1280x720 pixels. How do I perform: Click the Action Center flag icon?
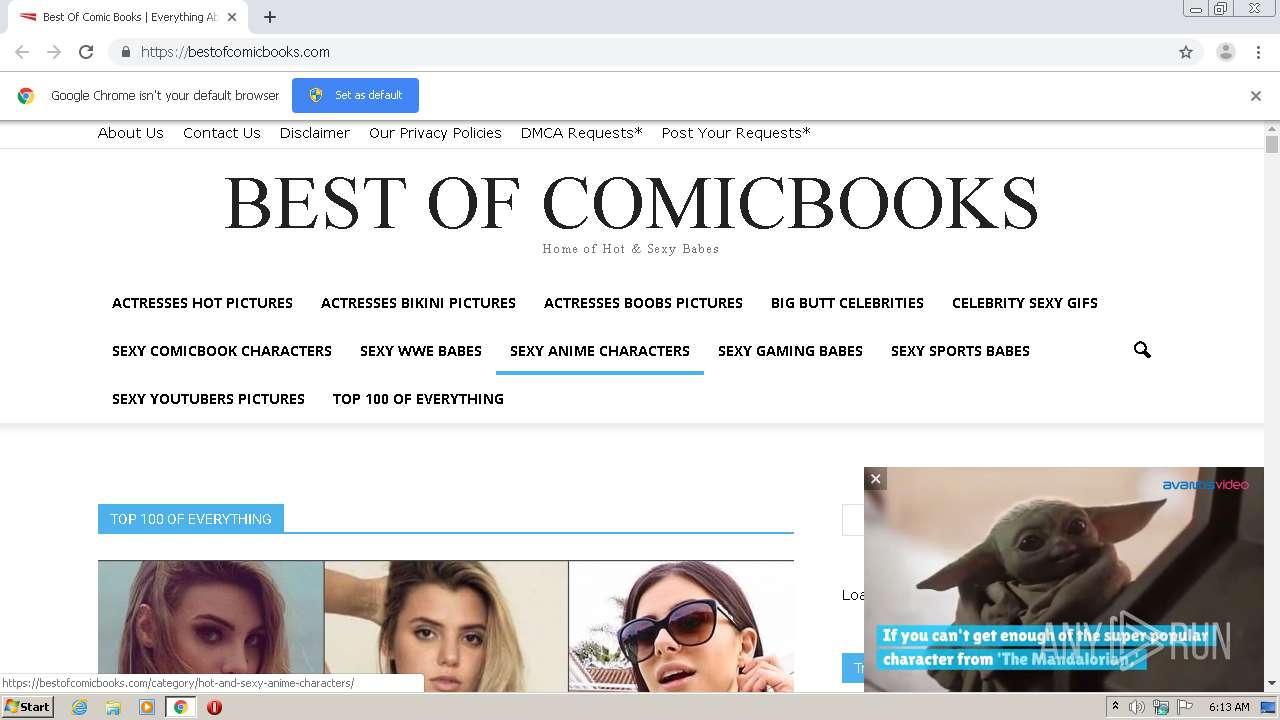click(x=1185, y=707)
